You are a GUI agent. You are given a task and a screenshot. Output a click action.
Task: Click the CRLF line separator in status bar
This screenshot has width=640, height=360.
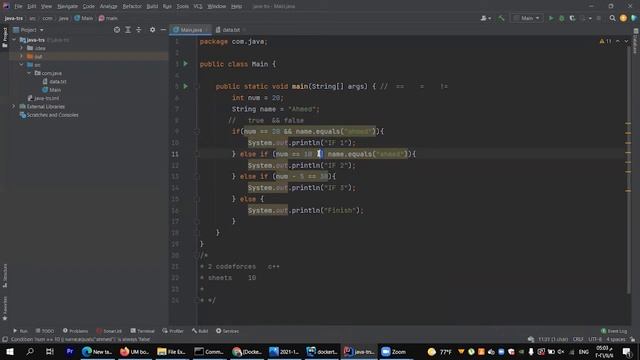[578, 339]
